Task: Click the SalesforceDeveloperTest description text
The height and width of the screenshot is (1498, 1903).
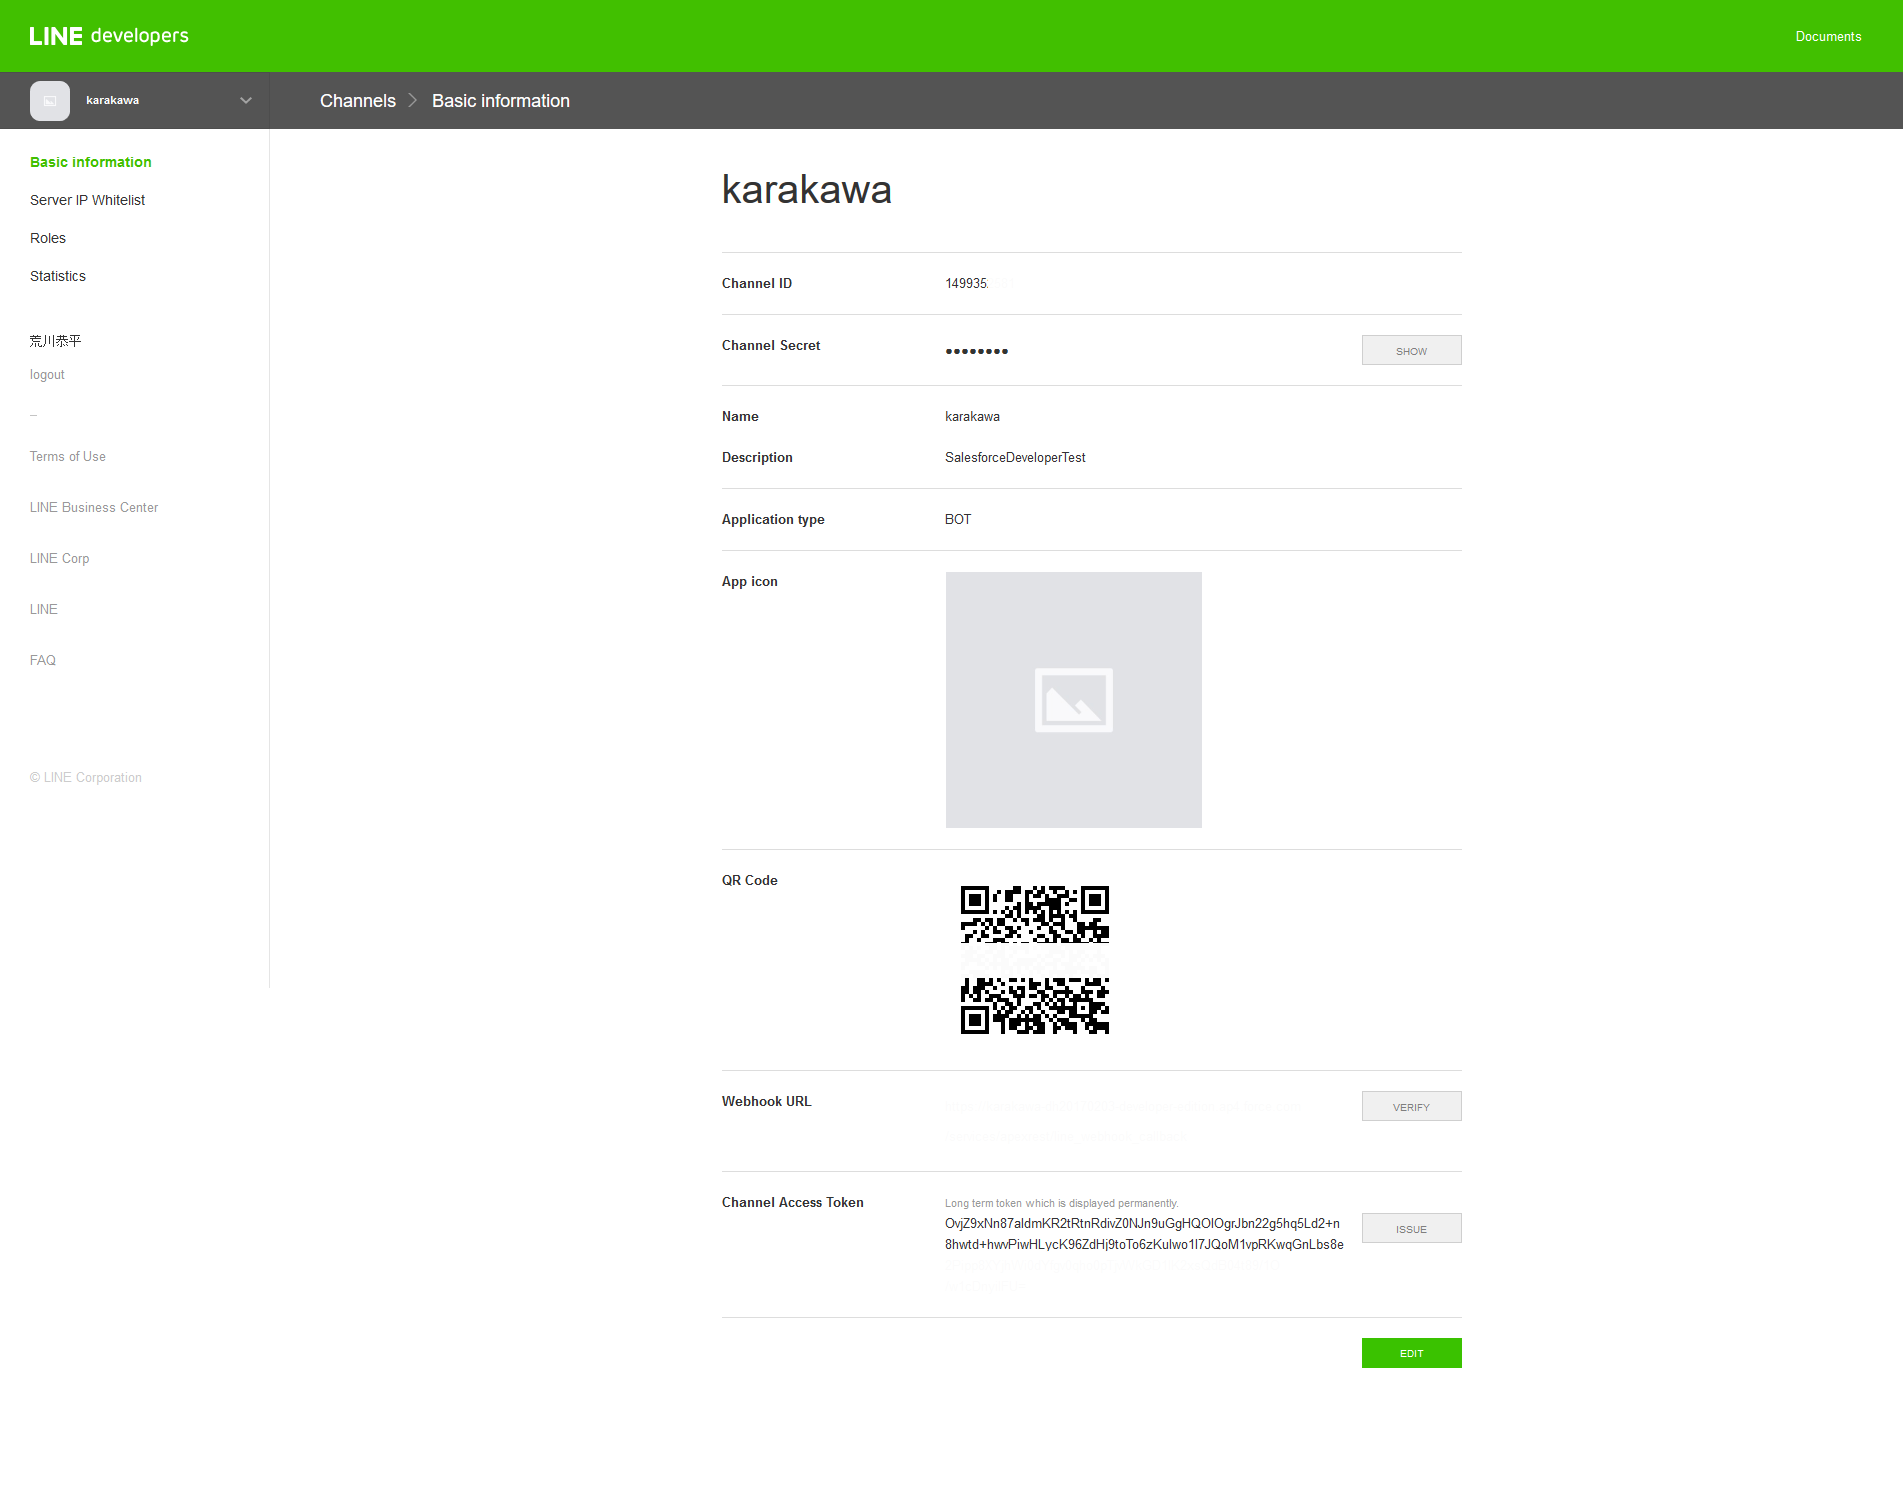Action: [x=1015, y=458]
